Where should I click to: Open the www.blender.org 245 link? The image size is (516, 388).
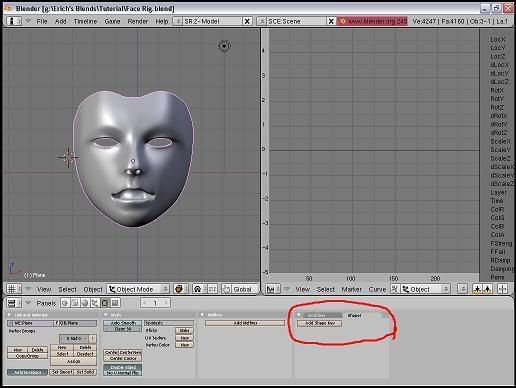(x=372, y=21)
